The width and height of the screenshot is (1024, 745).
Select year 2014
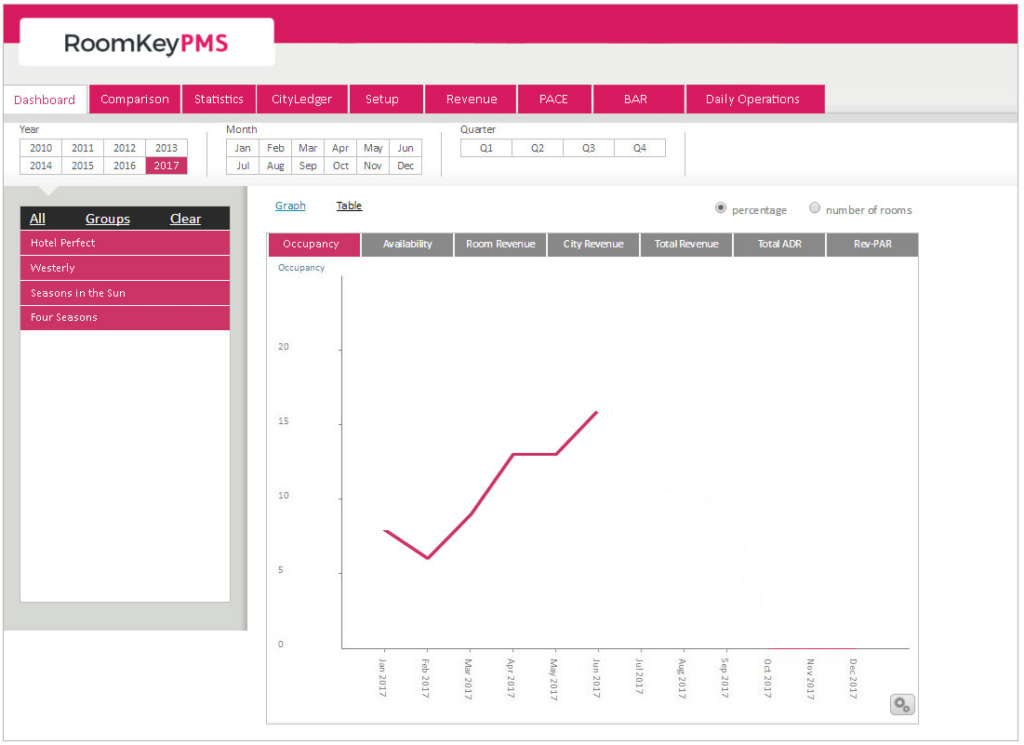40,166
